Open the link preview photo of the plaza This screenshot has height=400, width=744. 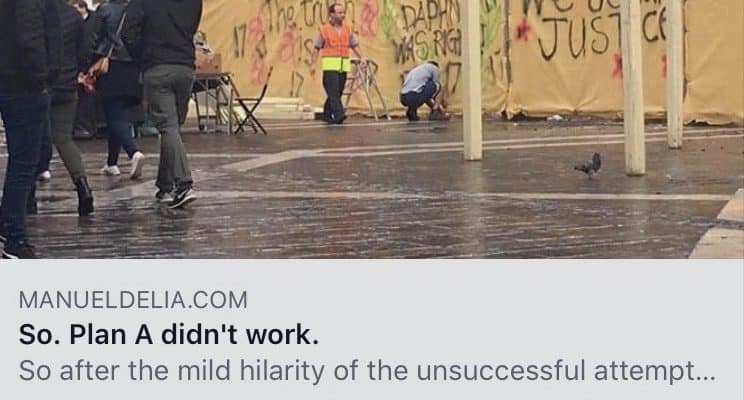click(x=372, y=129)
